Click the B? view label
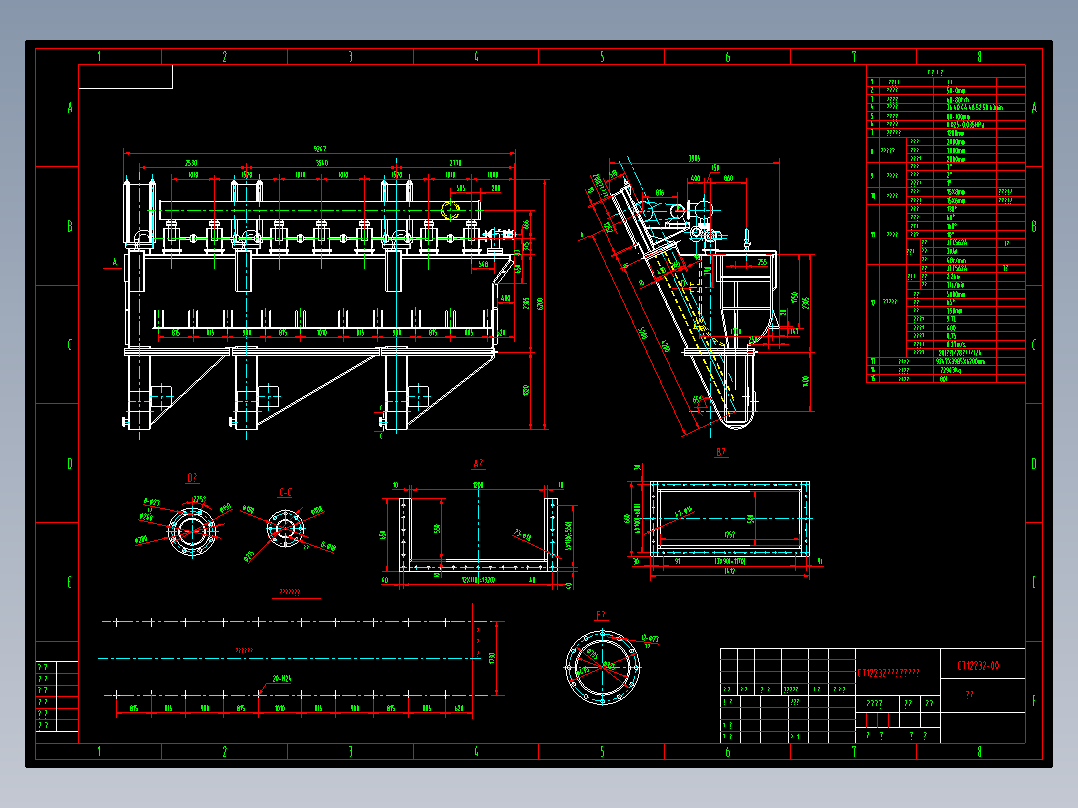This screenshot has height=808, width=1078. coord(720,452)
